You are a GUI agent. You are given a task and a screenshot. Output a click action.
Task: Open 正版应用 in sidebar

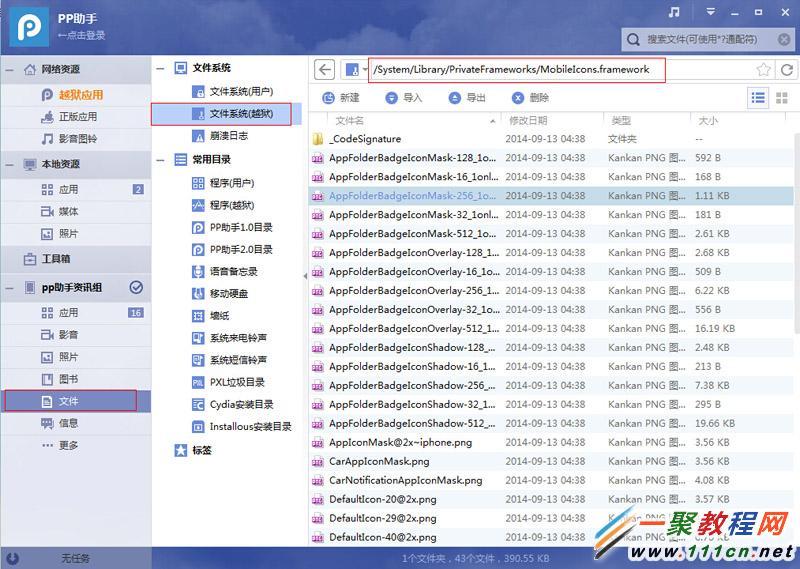[x=78, y=117]
